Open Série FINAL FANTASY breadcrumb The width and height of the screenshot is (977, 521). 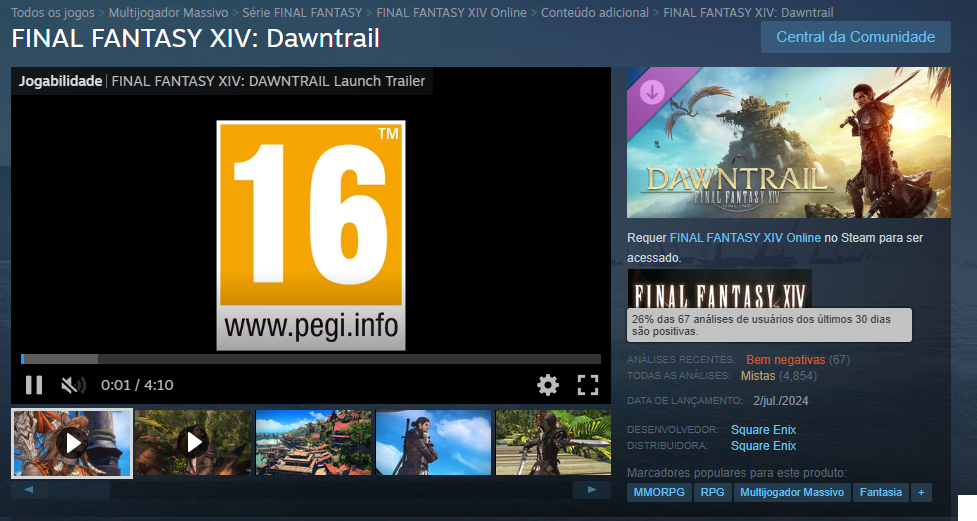click(x=302, y=12)
